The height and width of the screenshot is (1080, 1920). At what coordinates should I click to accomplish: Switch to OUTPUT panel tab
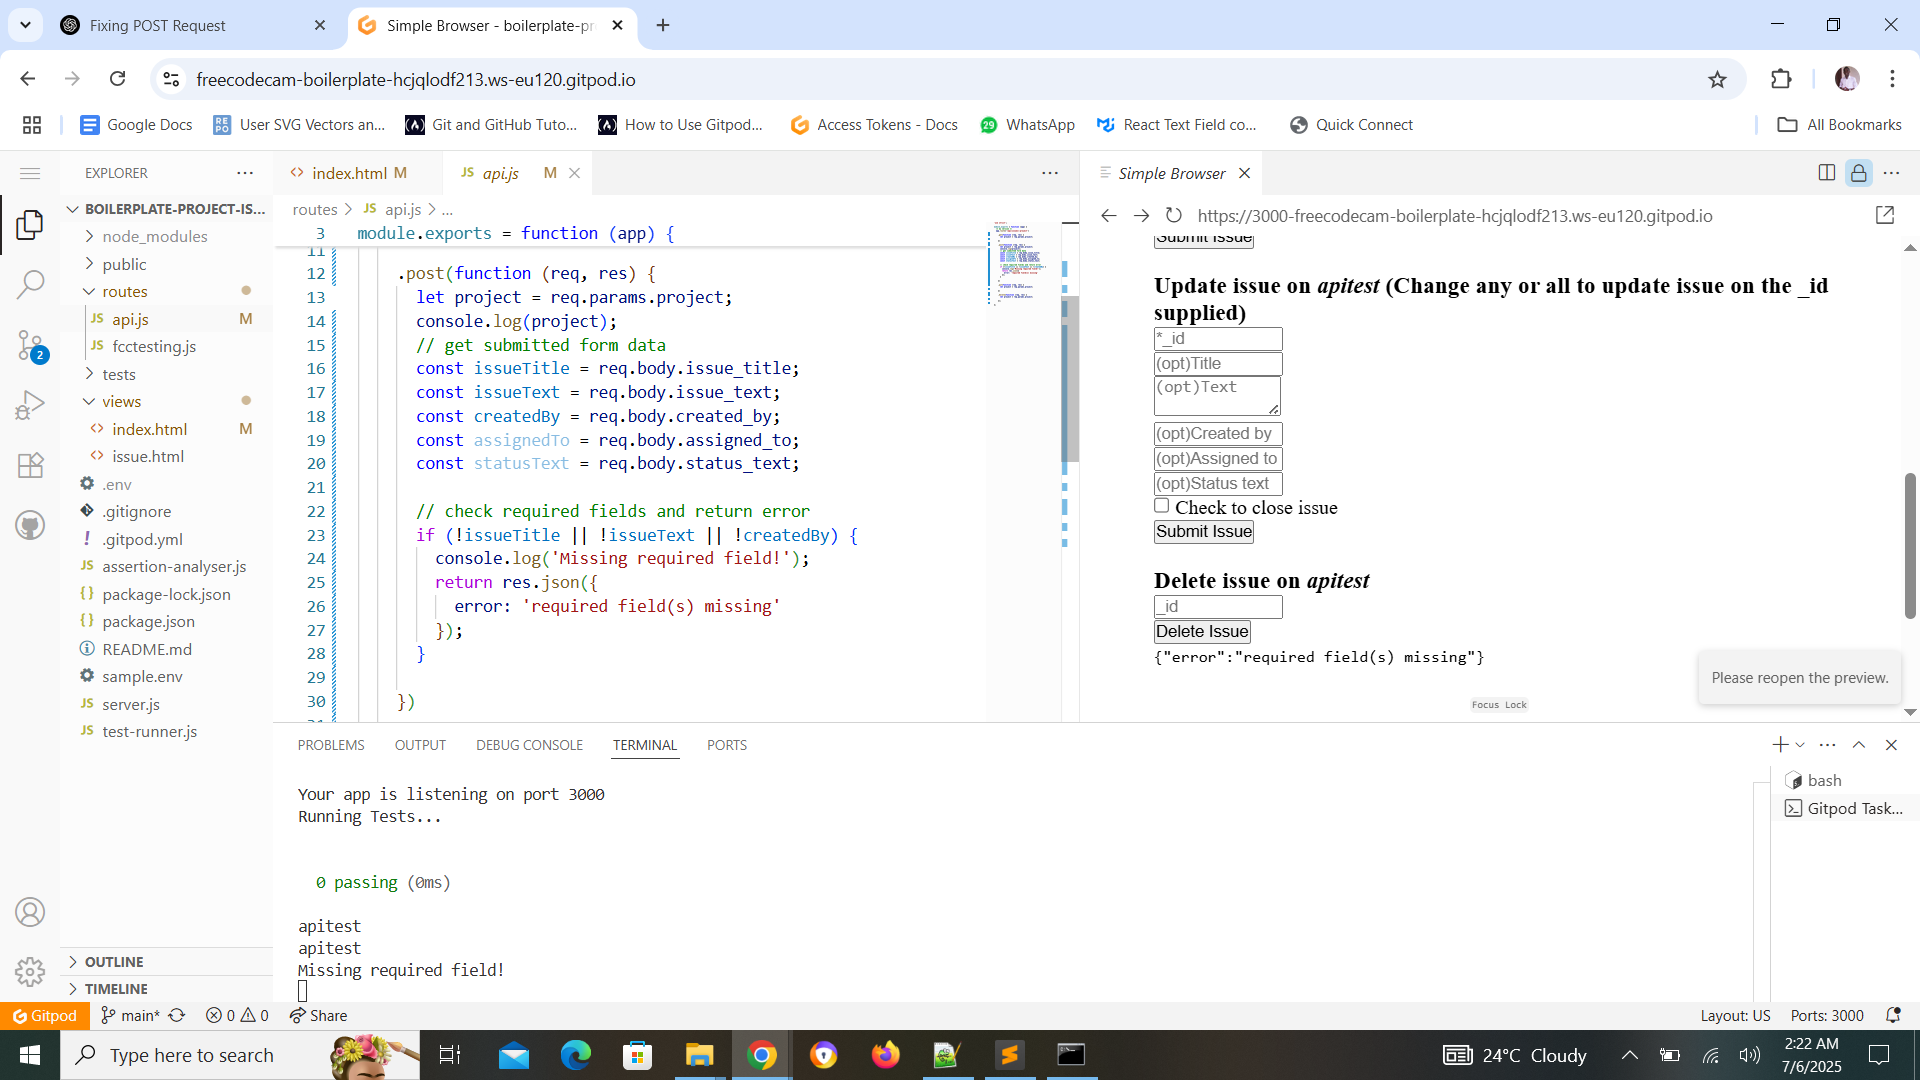(420, 745)
